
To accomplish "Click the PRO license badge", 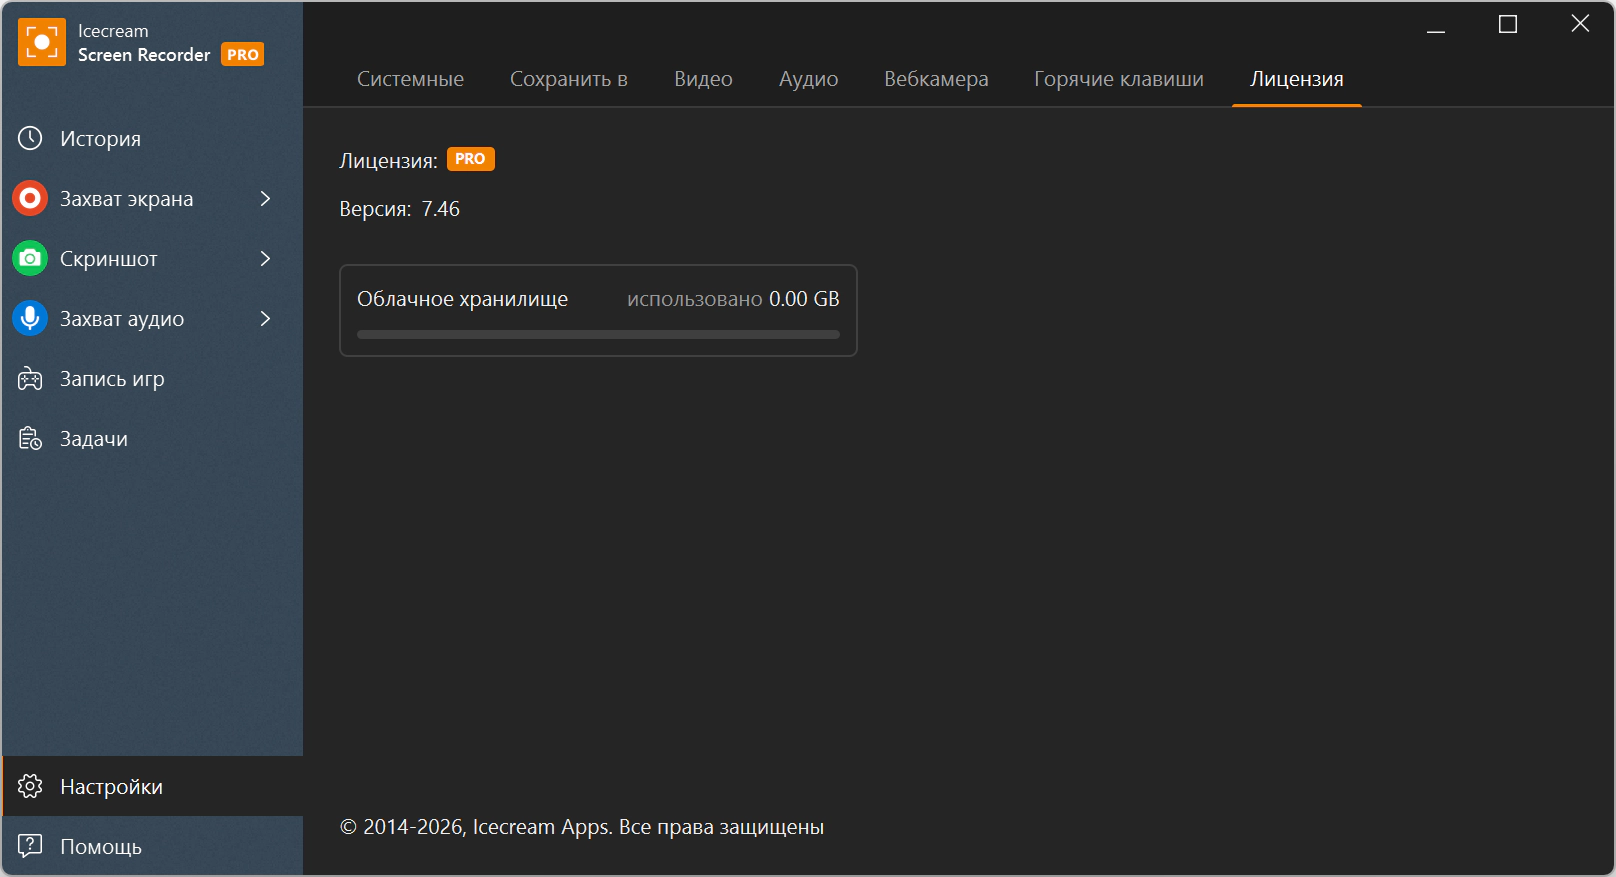I will 470,159.
